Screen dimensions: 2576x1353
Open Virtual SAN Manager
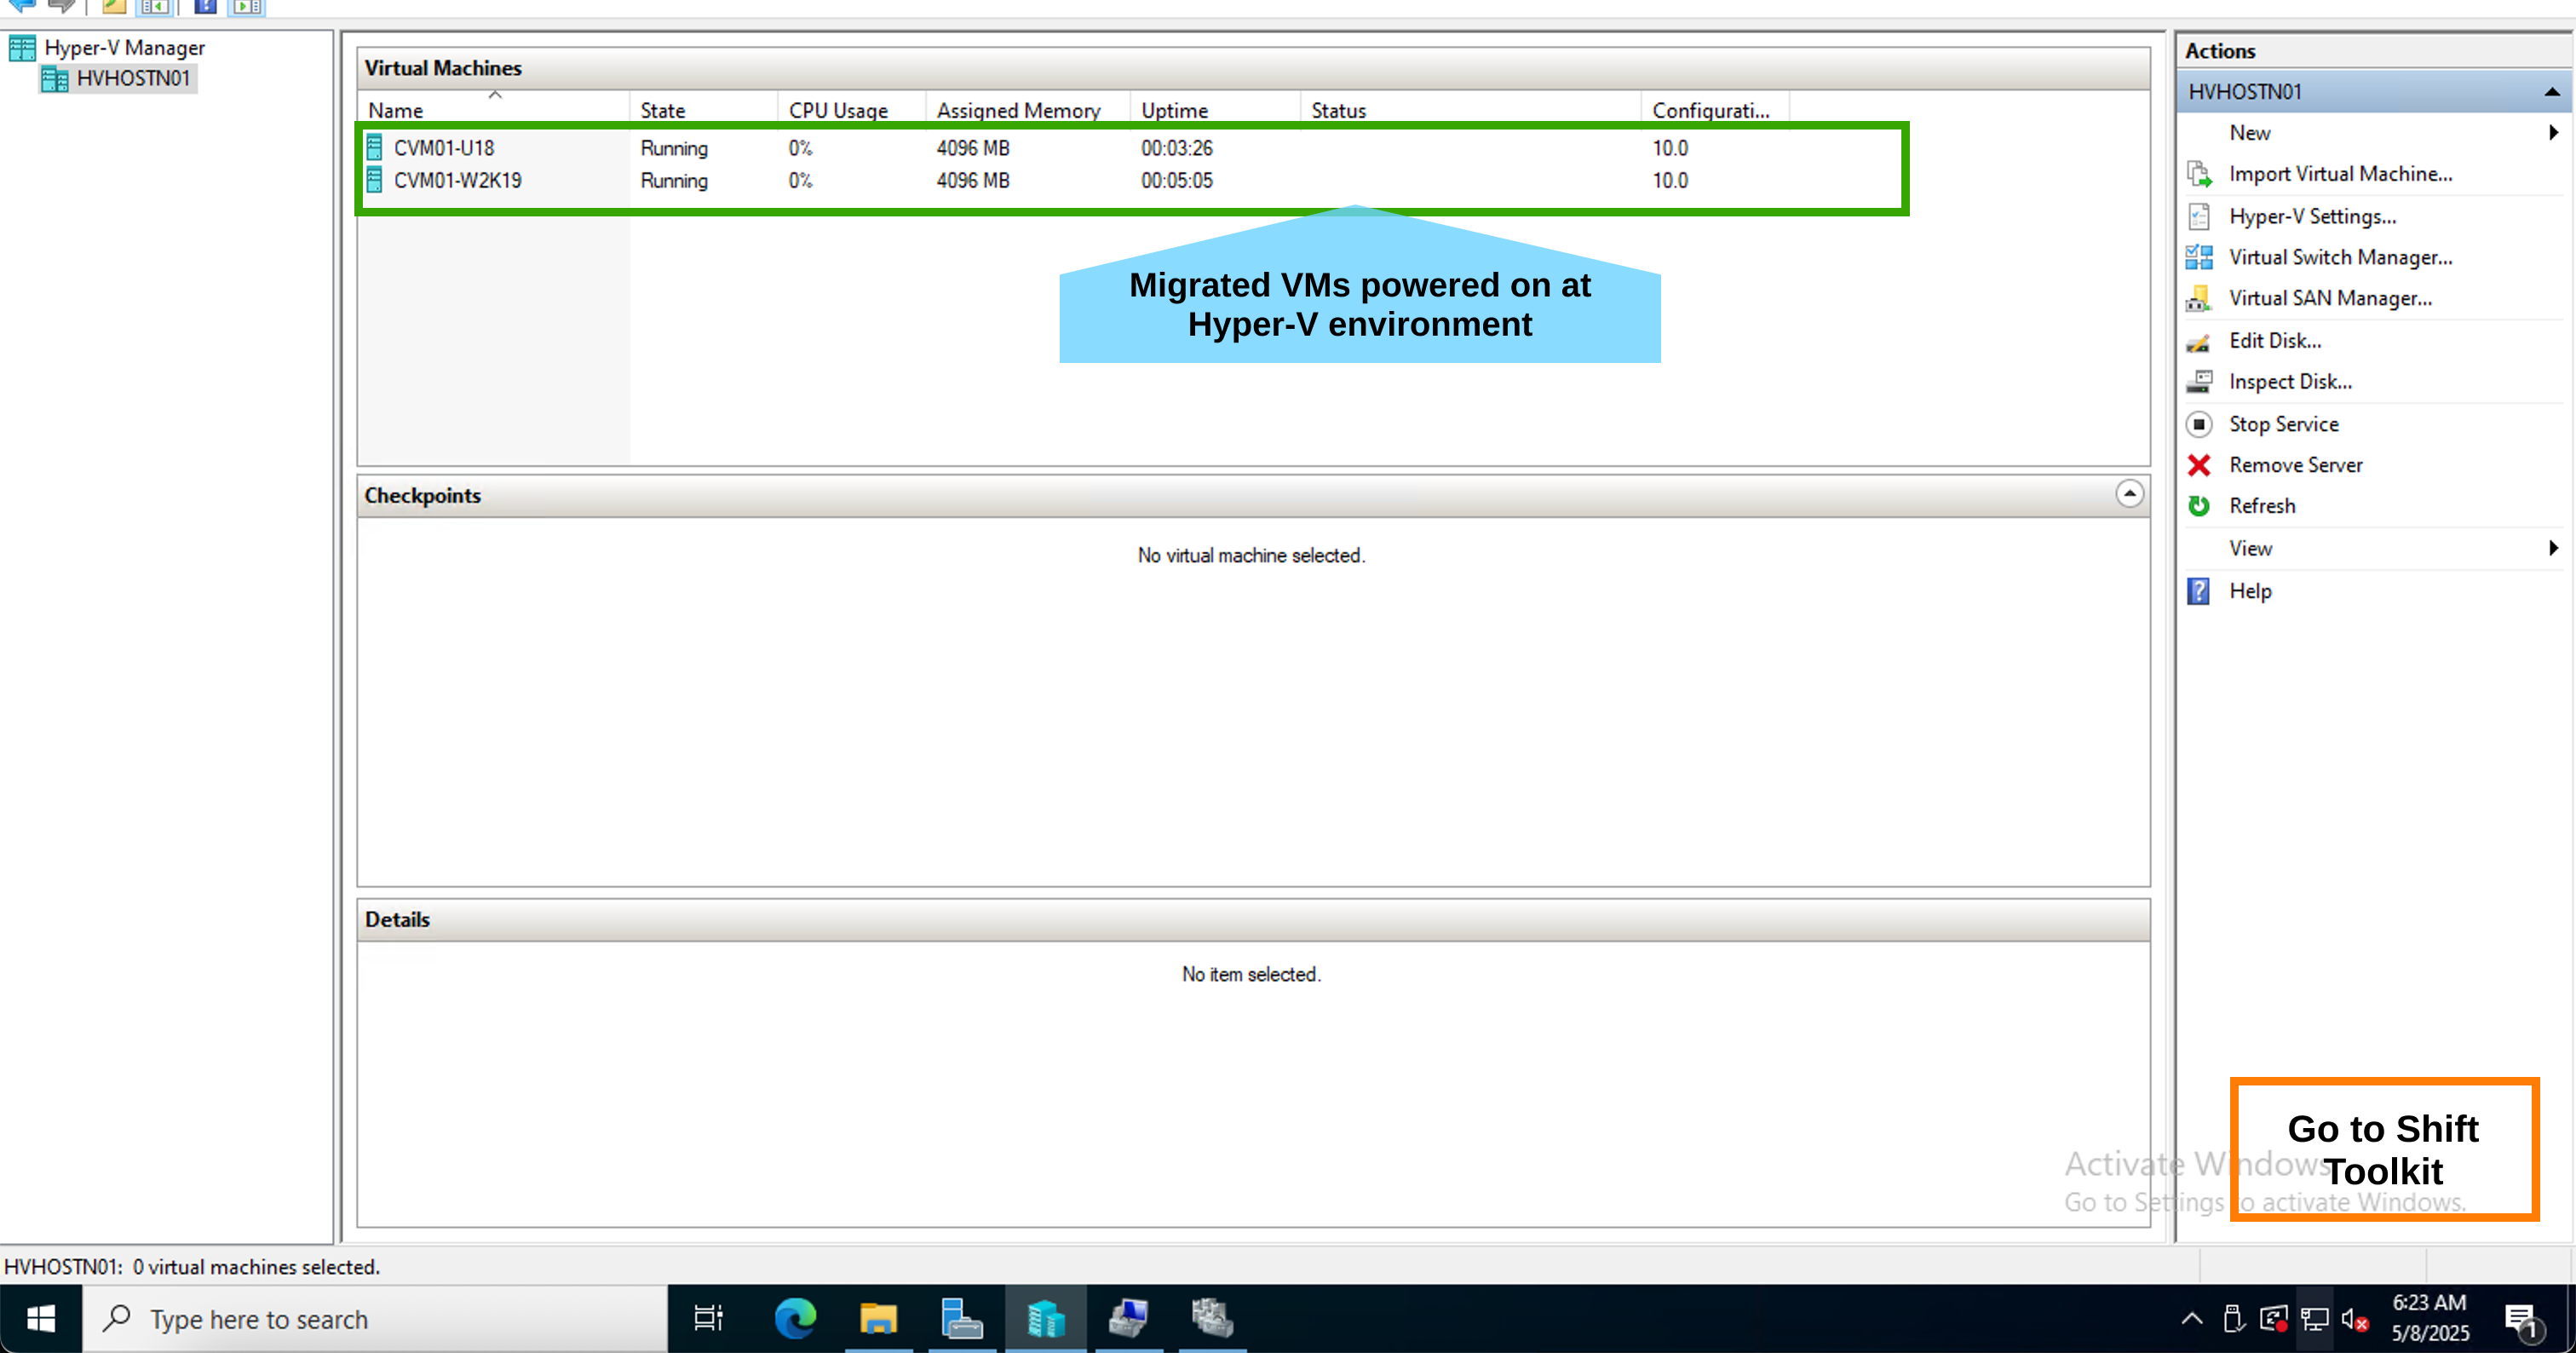coord(2331,298)
